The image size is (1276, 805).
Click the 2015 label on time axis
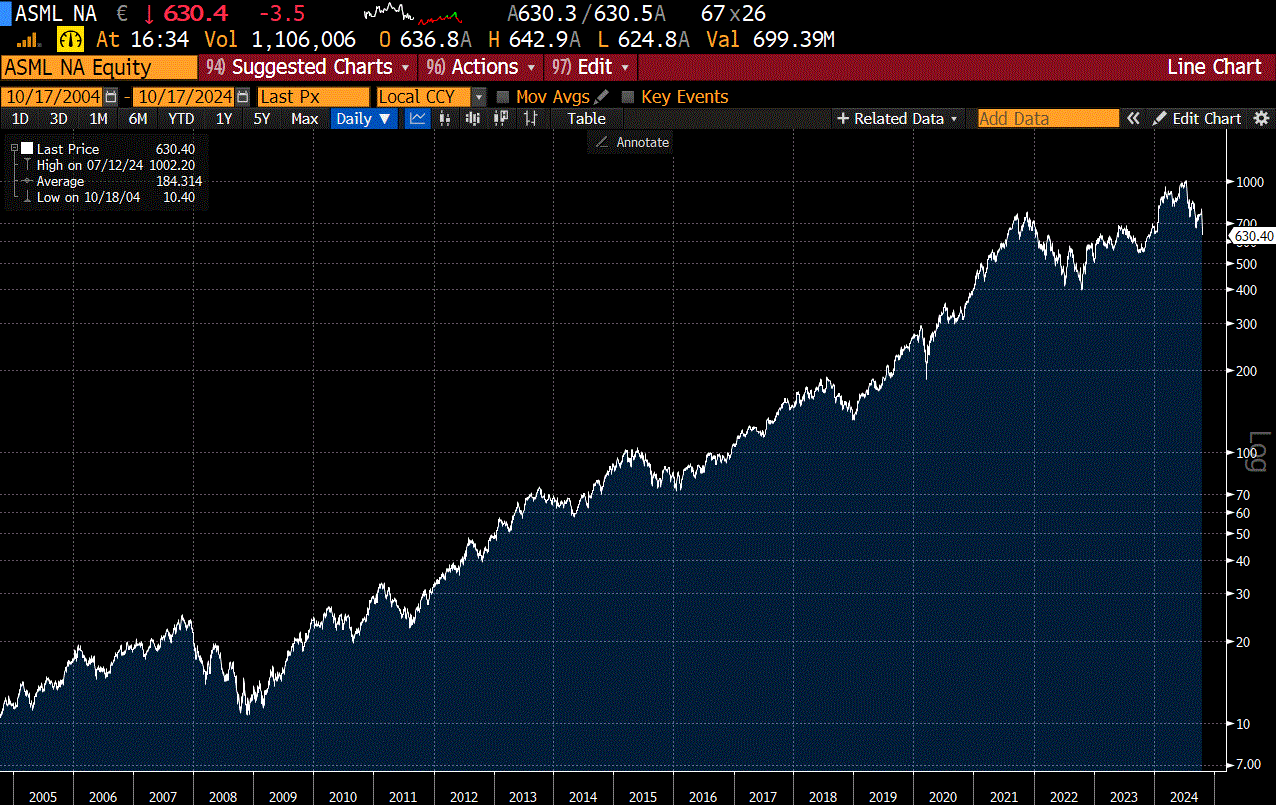[x=643, y=797]
